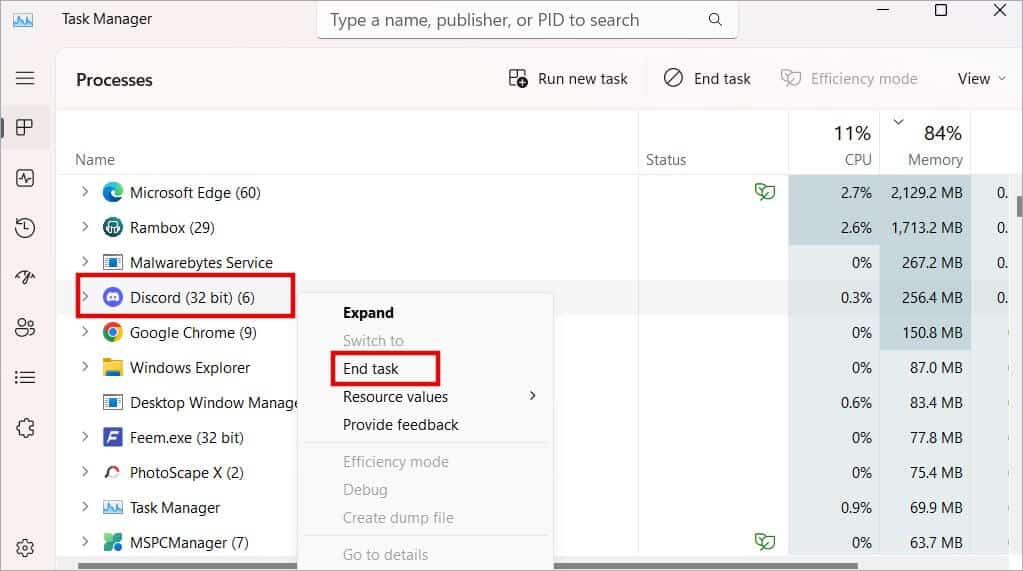Click the PhotoScape X app icon
This screenshot has width=1023, height=571.
point(112,472)
